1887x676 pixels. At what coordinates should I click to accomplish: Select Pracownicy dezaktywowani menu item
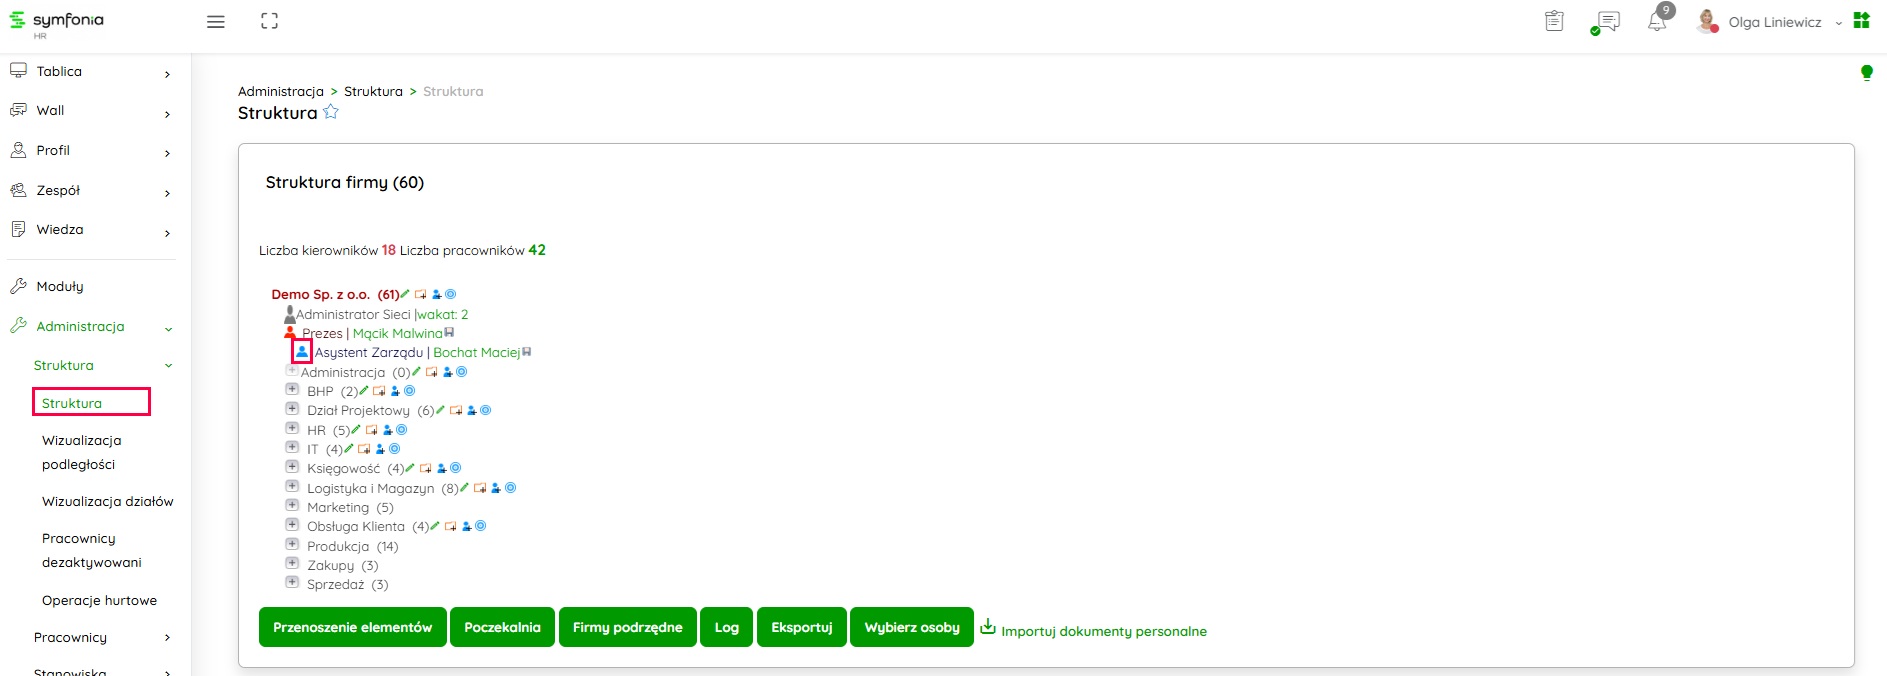pos(91,550)
